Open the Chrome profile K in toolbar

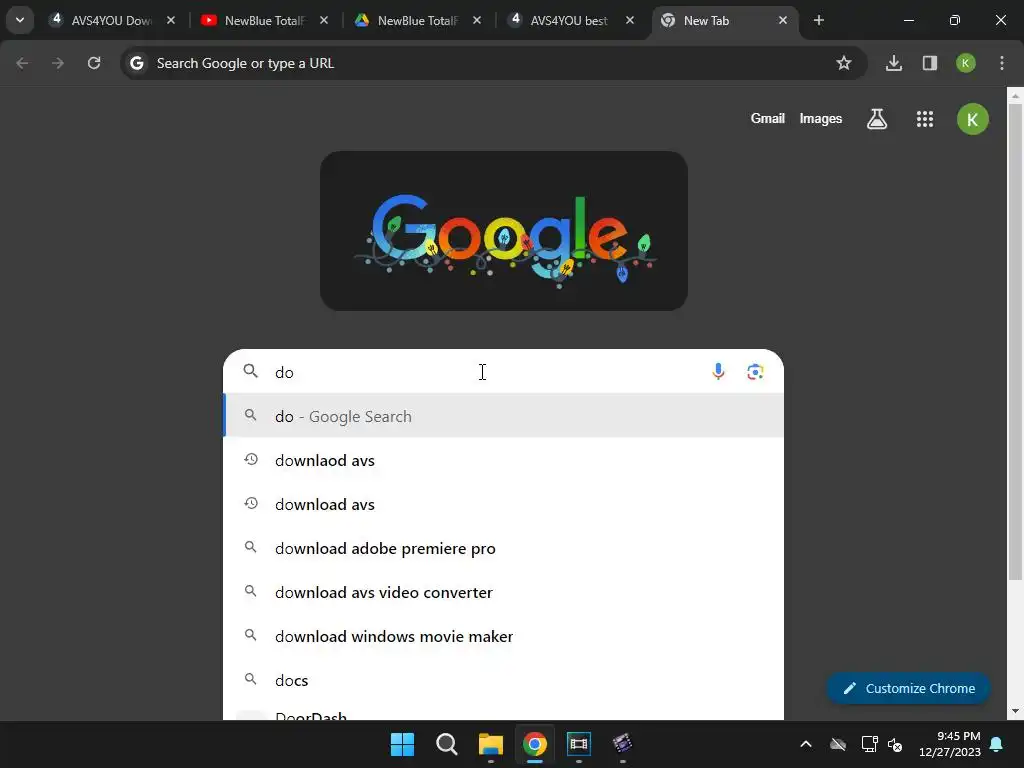click(965, 63)
